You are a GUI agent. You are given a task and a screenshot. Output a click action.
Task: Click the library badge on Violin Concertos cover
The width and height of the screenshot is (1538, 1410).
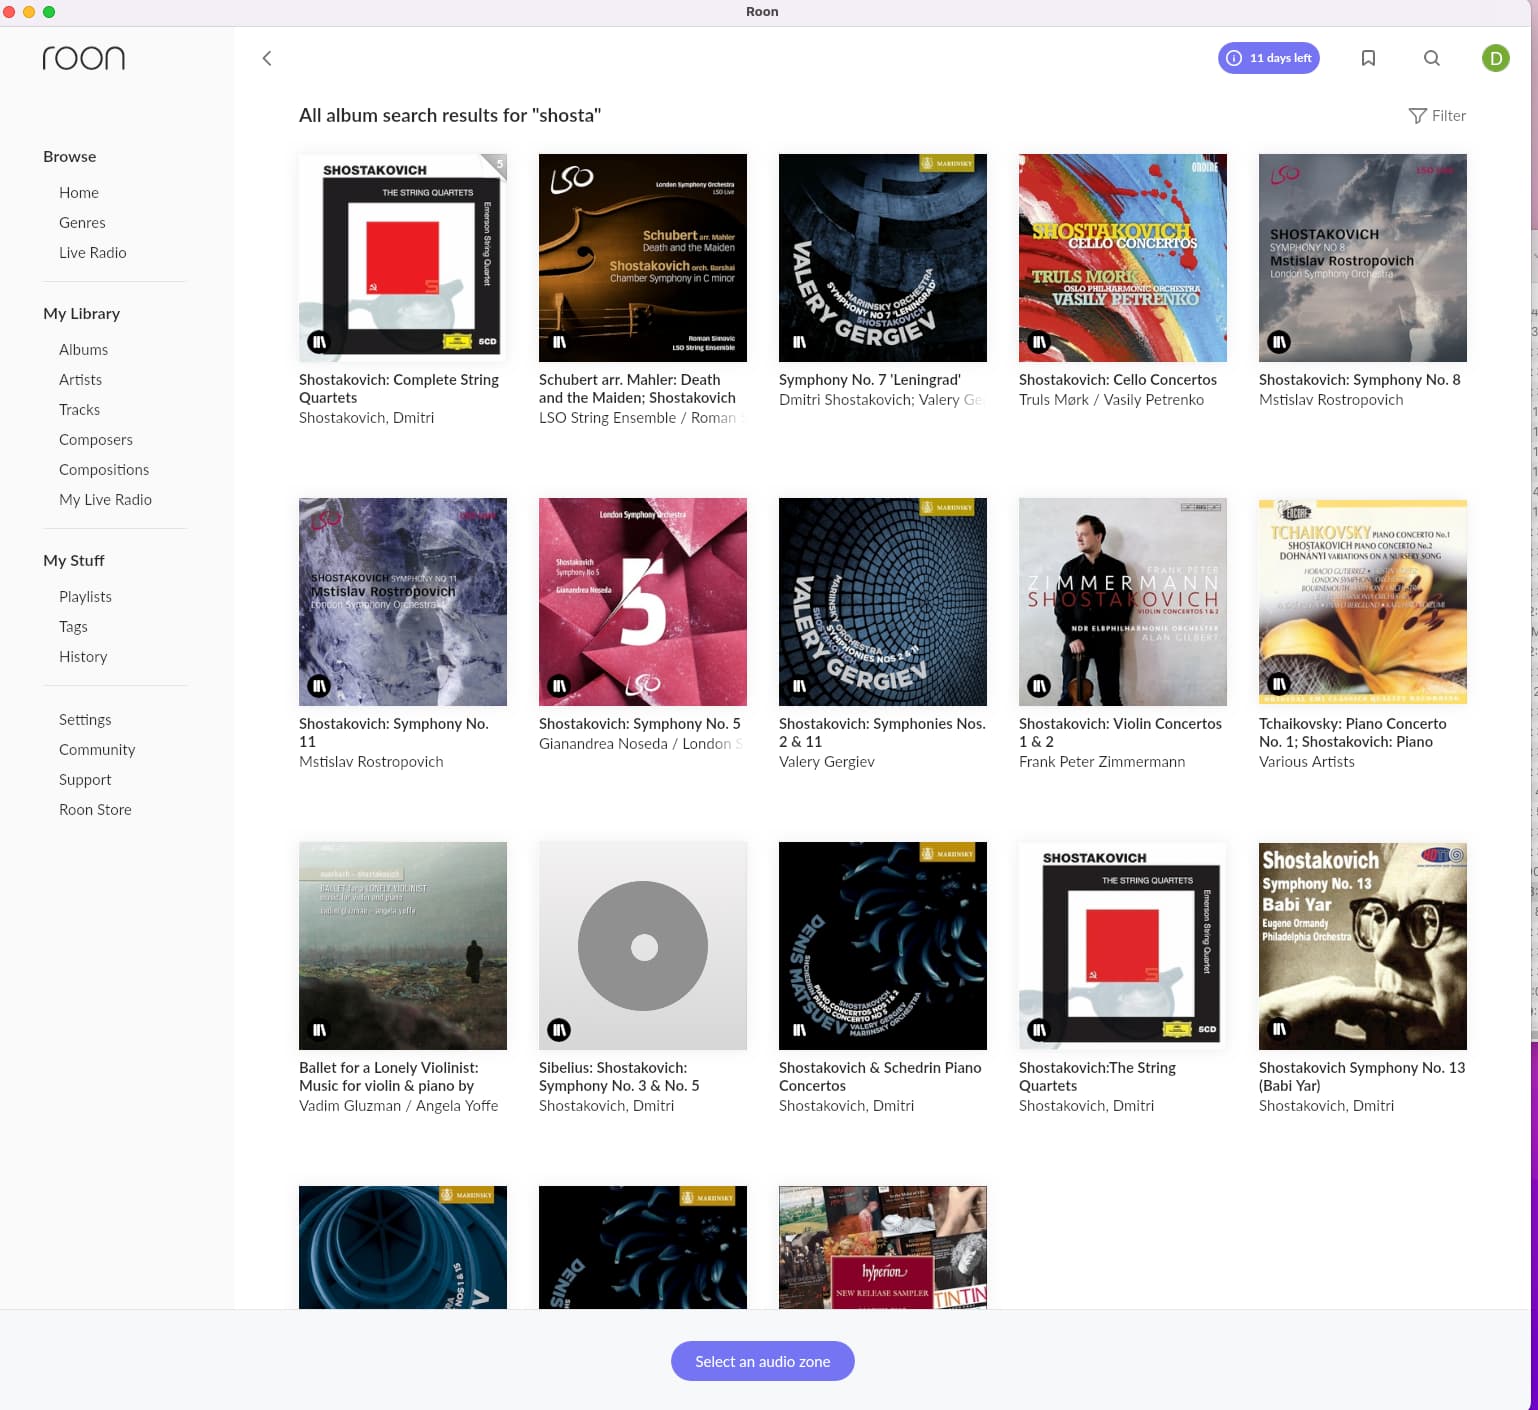[1039, 686]
